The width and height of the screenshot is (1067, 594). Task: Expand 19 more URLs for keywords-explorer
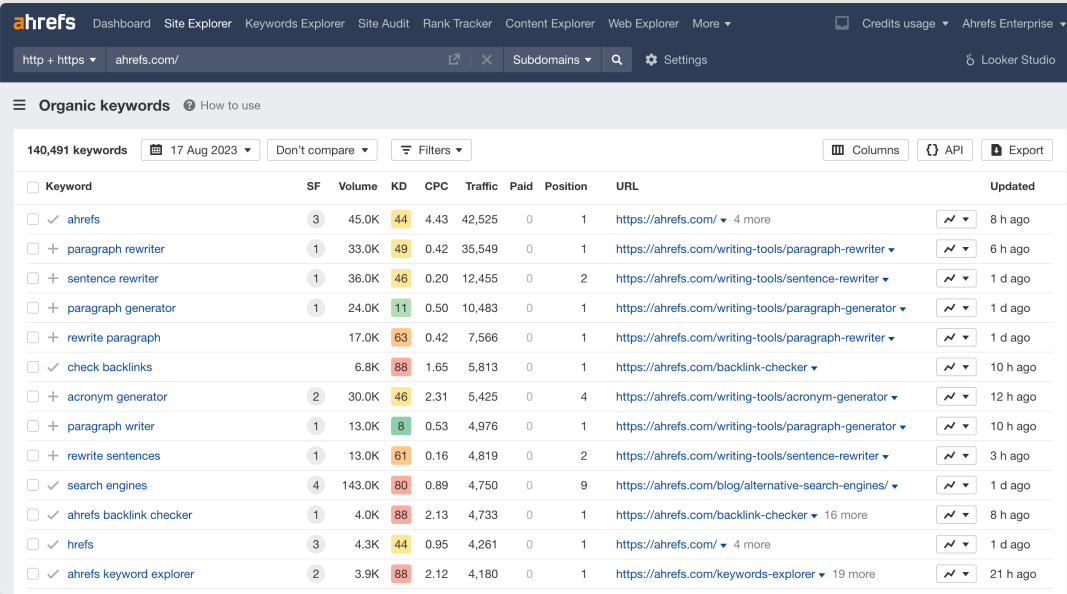pos(853,574)
